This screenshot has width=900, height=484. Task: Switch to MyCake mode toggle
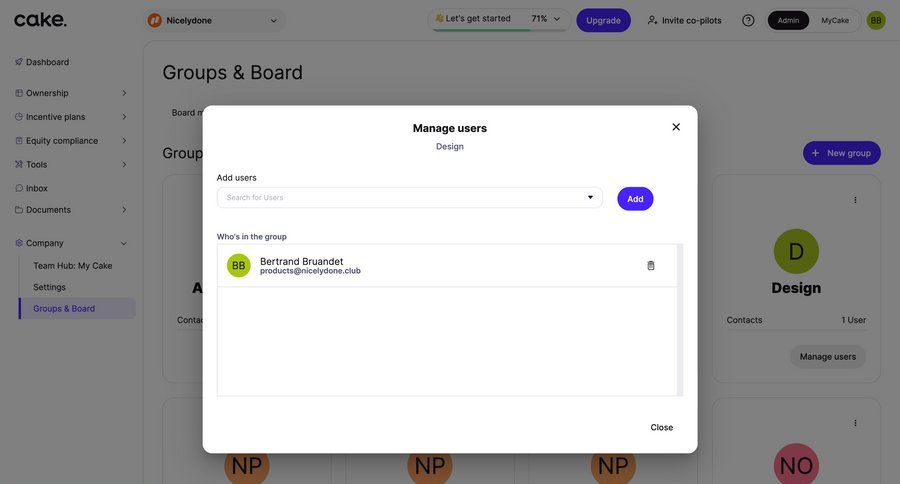click(835, 20)
